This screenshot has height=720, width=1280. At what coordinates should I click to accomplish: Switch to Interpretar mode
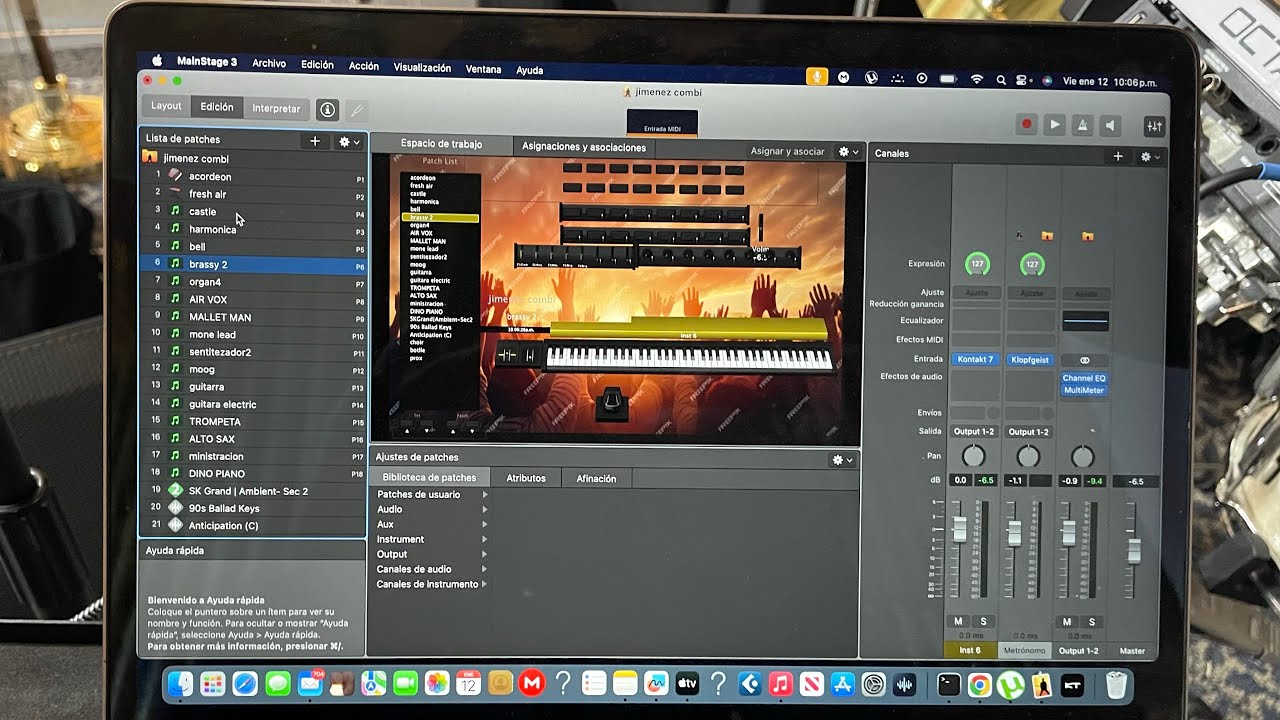(276, 108)
